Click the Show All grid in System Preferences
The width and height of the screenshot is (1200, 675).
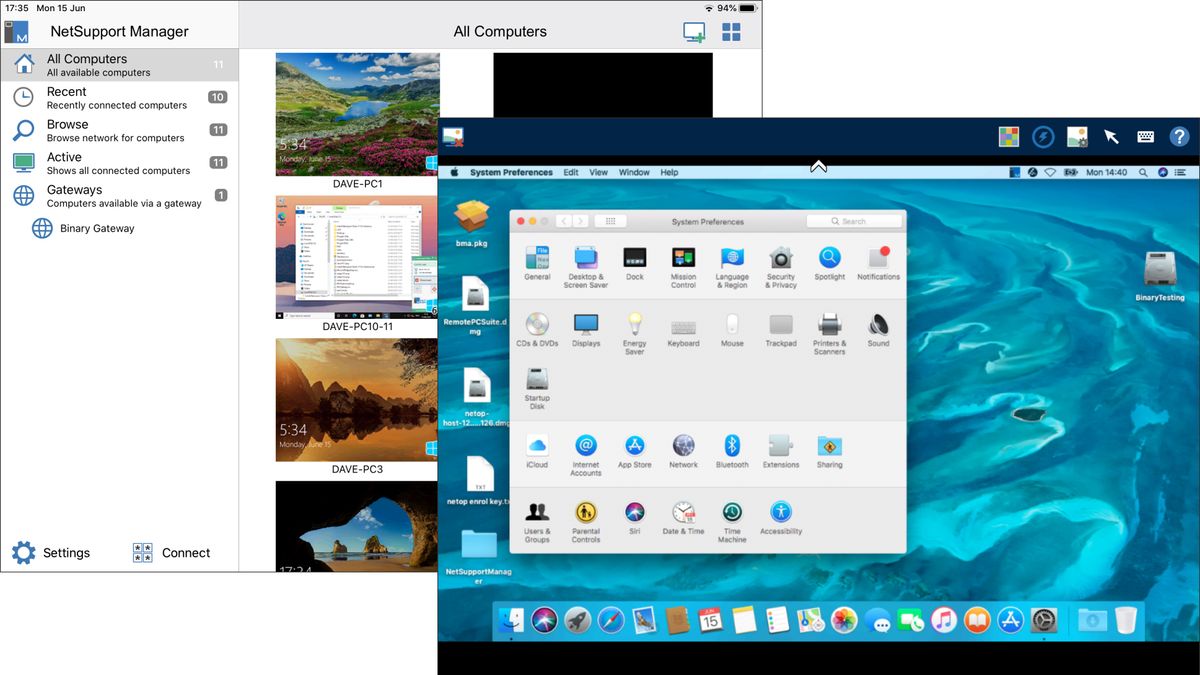pyautogui.click(x=610, y=220)
